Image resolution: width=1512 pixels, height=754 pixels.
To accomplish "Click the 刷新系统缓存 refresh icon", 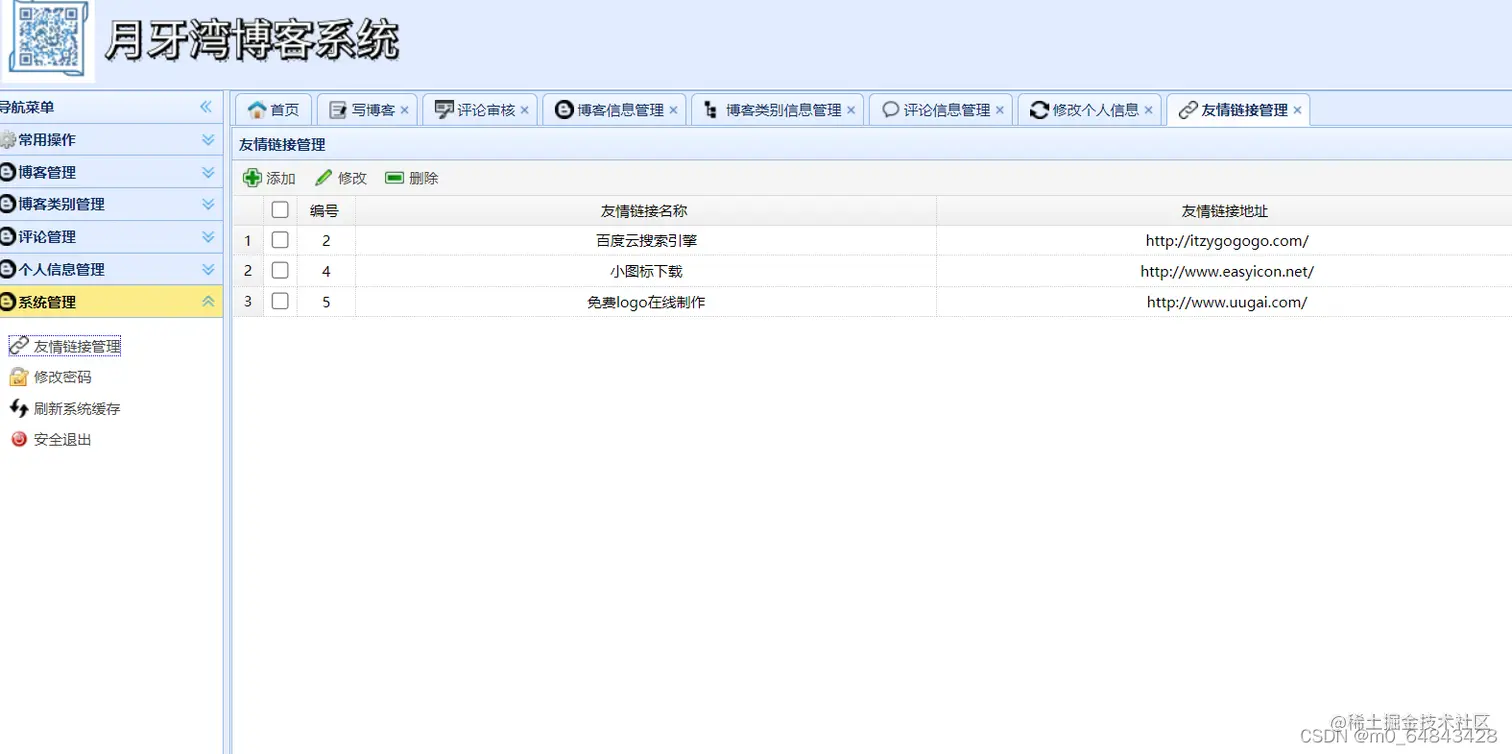I will (x=18, y=408).
